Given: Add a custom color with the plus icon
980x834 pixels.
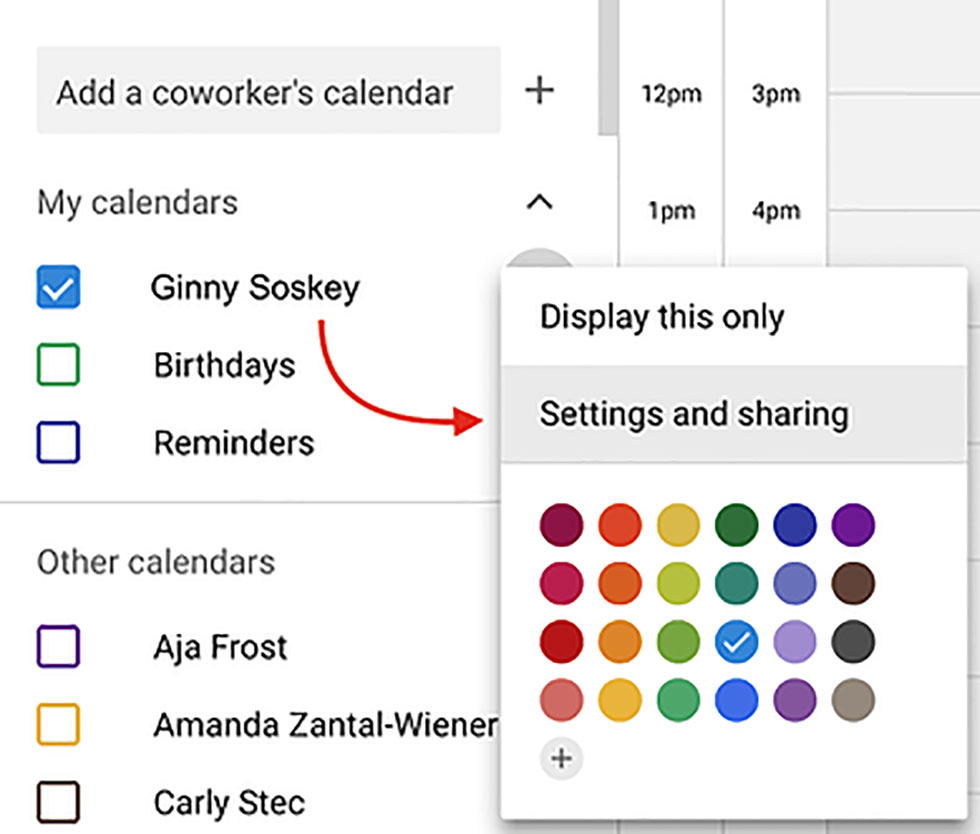Looking at the screenshot, I should pos(561,758).
